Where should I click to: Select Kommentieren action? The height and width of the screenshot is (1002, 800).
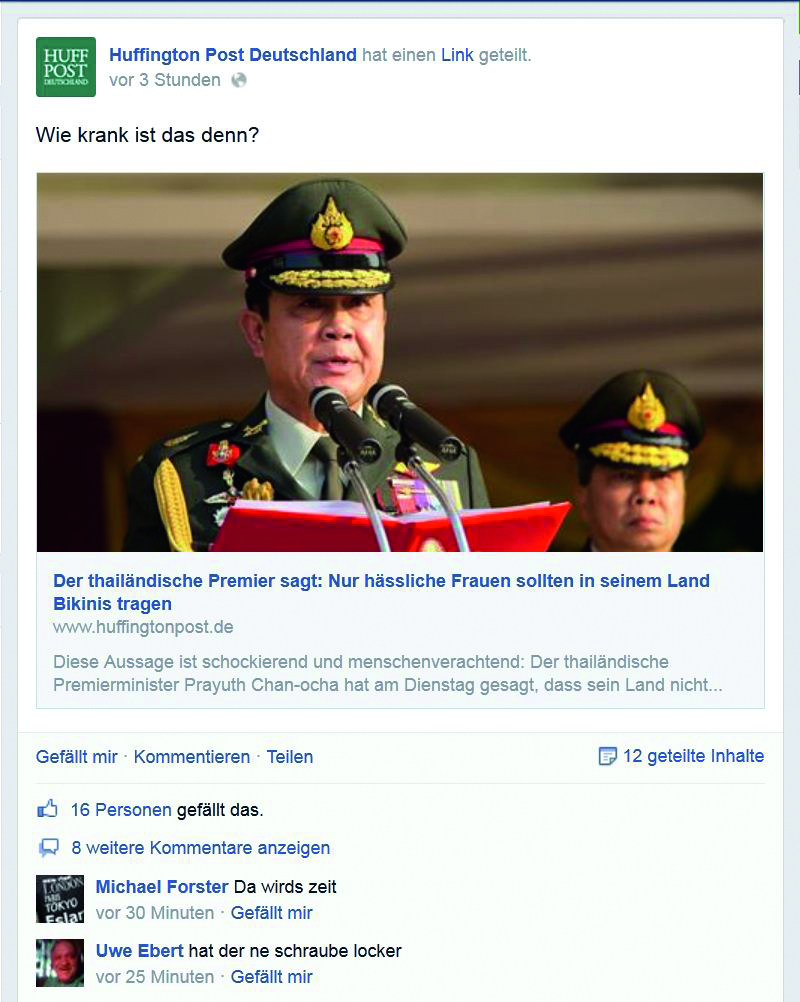(x=192, y=757)
